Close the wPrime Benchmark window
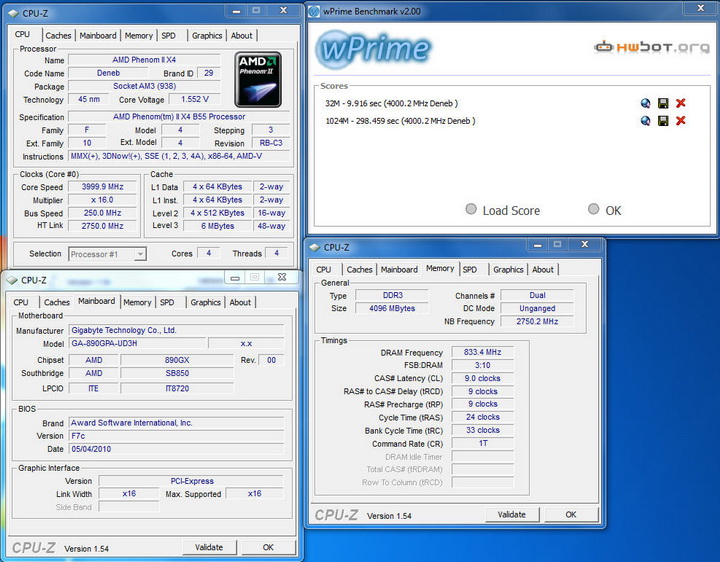The height and width of the screenshot is (562, 720). [x=701, y=8]
